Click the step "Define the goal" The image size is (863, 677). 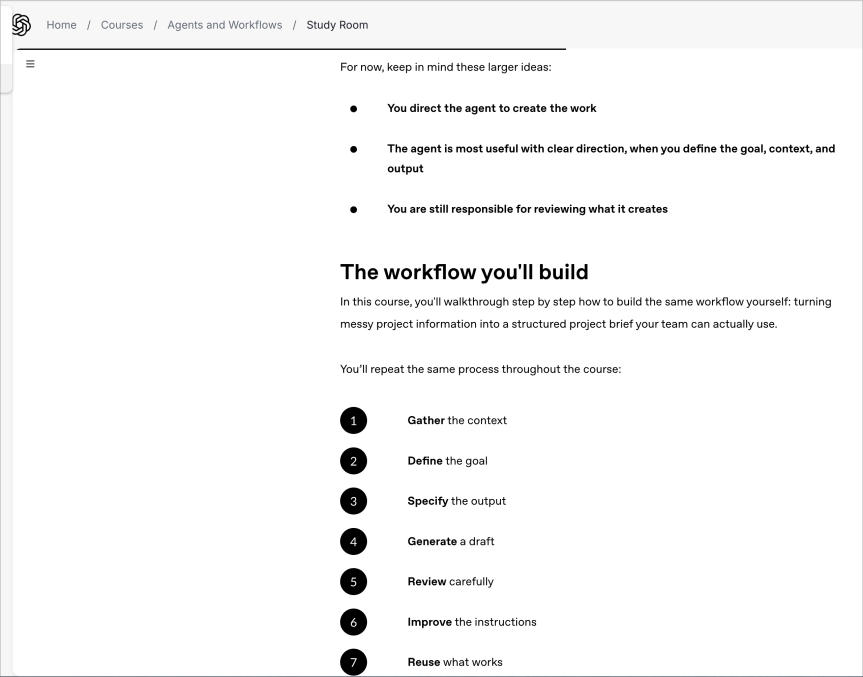tap(447, 461)
